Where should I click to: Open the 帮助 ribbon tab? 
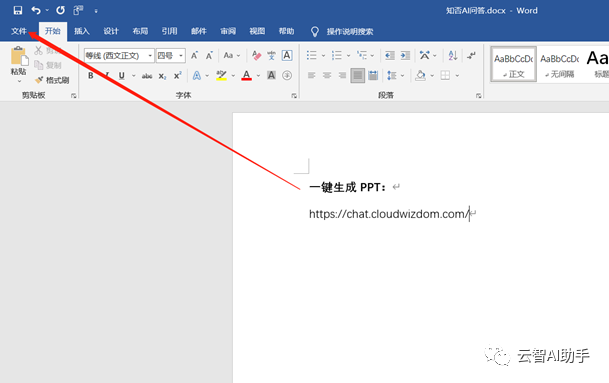[286, 31]
